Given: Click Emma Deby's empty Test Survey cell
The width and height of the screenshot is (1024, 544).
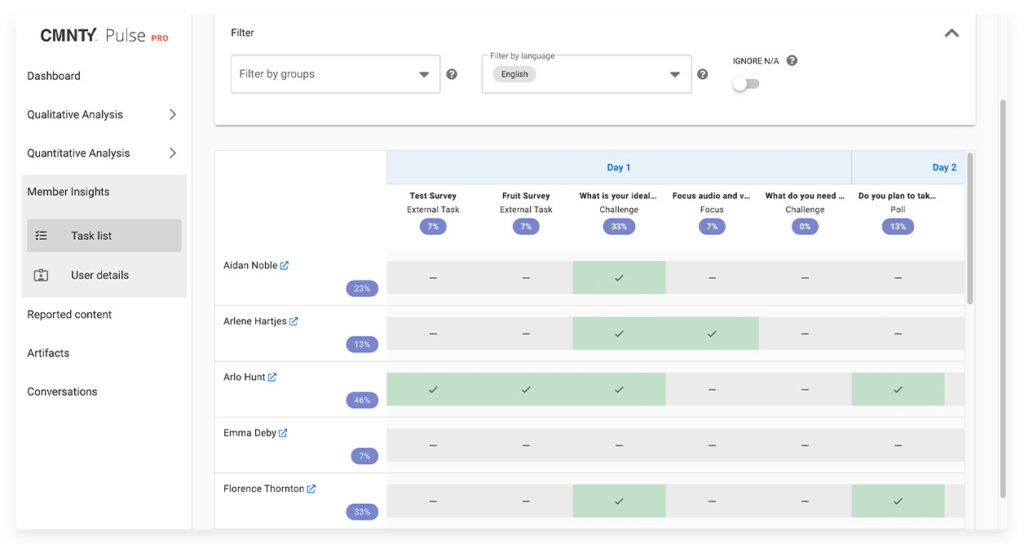Looking at the screenshot, I should (433, 445).
